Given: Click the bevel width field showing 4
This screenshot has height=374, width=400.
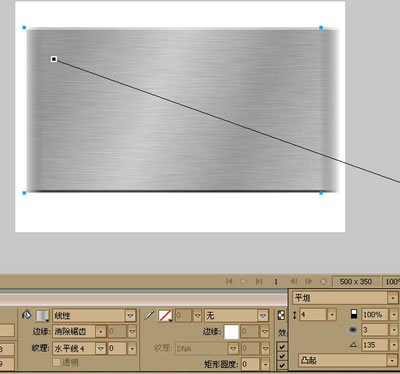Looking at the screenshot, I should point(313,315).
